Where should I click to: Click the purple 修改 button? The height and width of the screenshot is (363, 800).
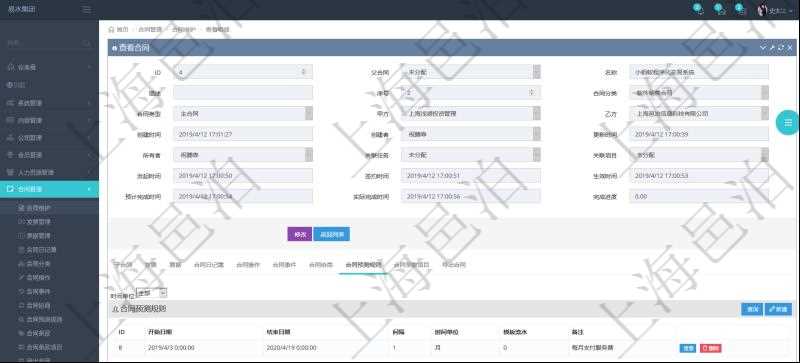pyautogui.click(x=299, y=234)
